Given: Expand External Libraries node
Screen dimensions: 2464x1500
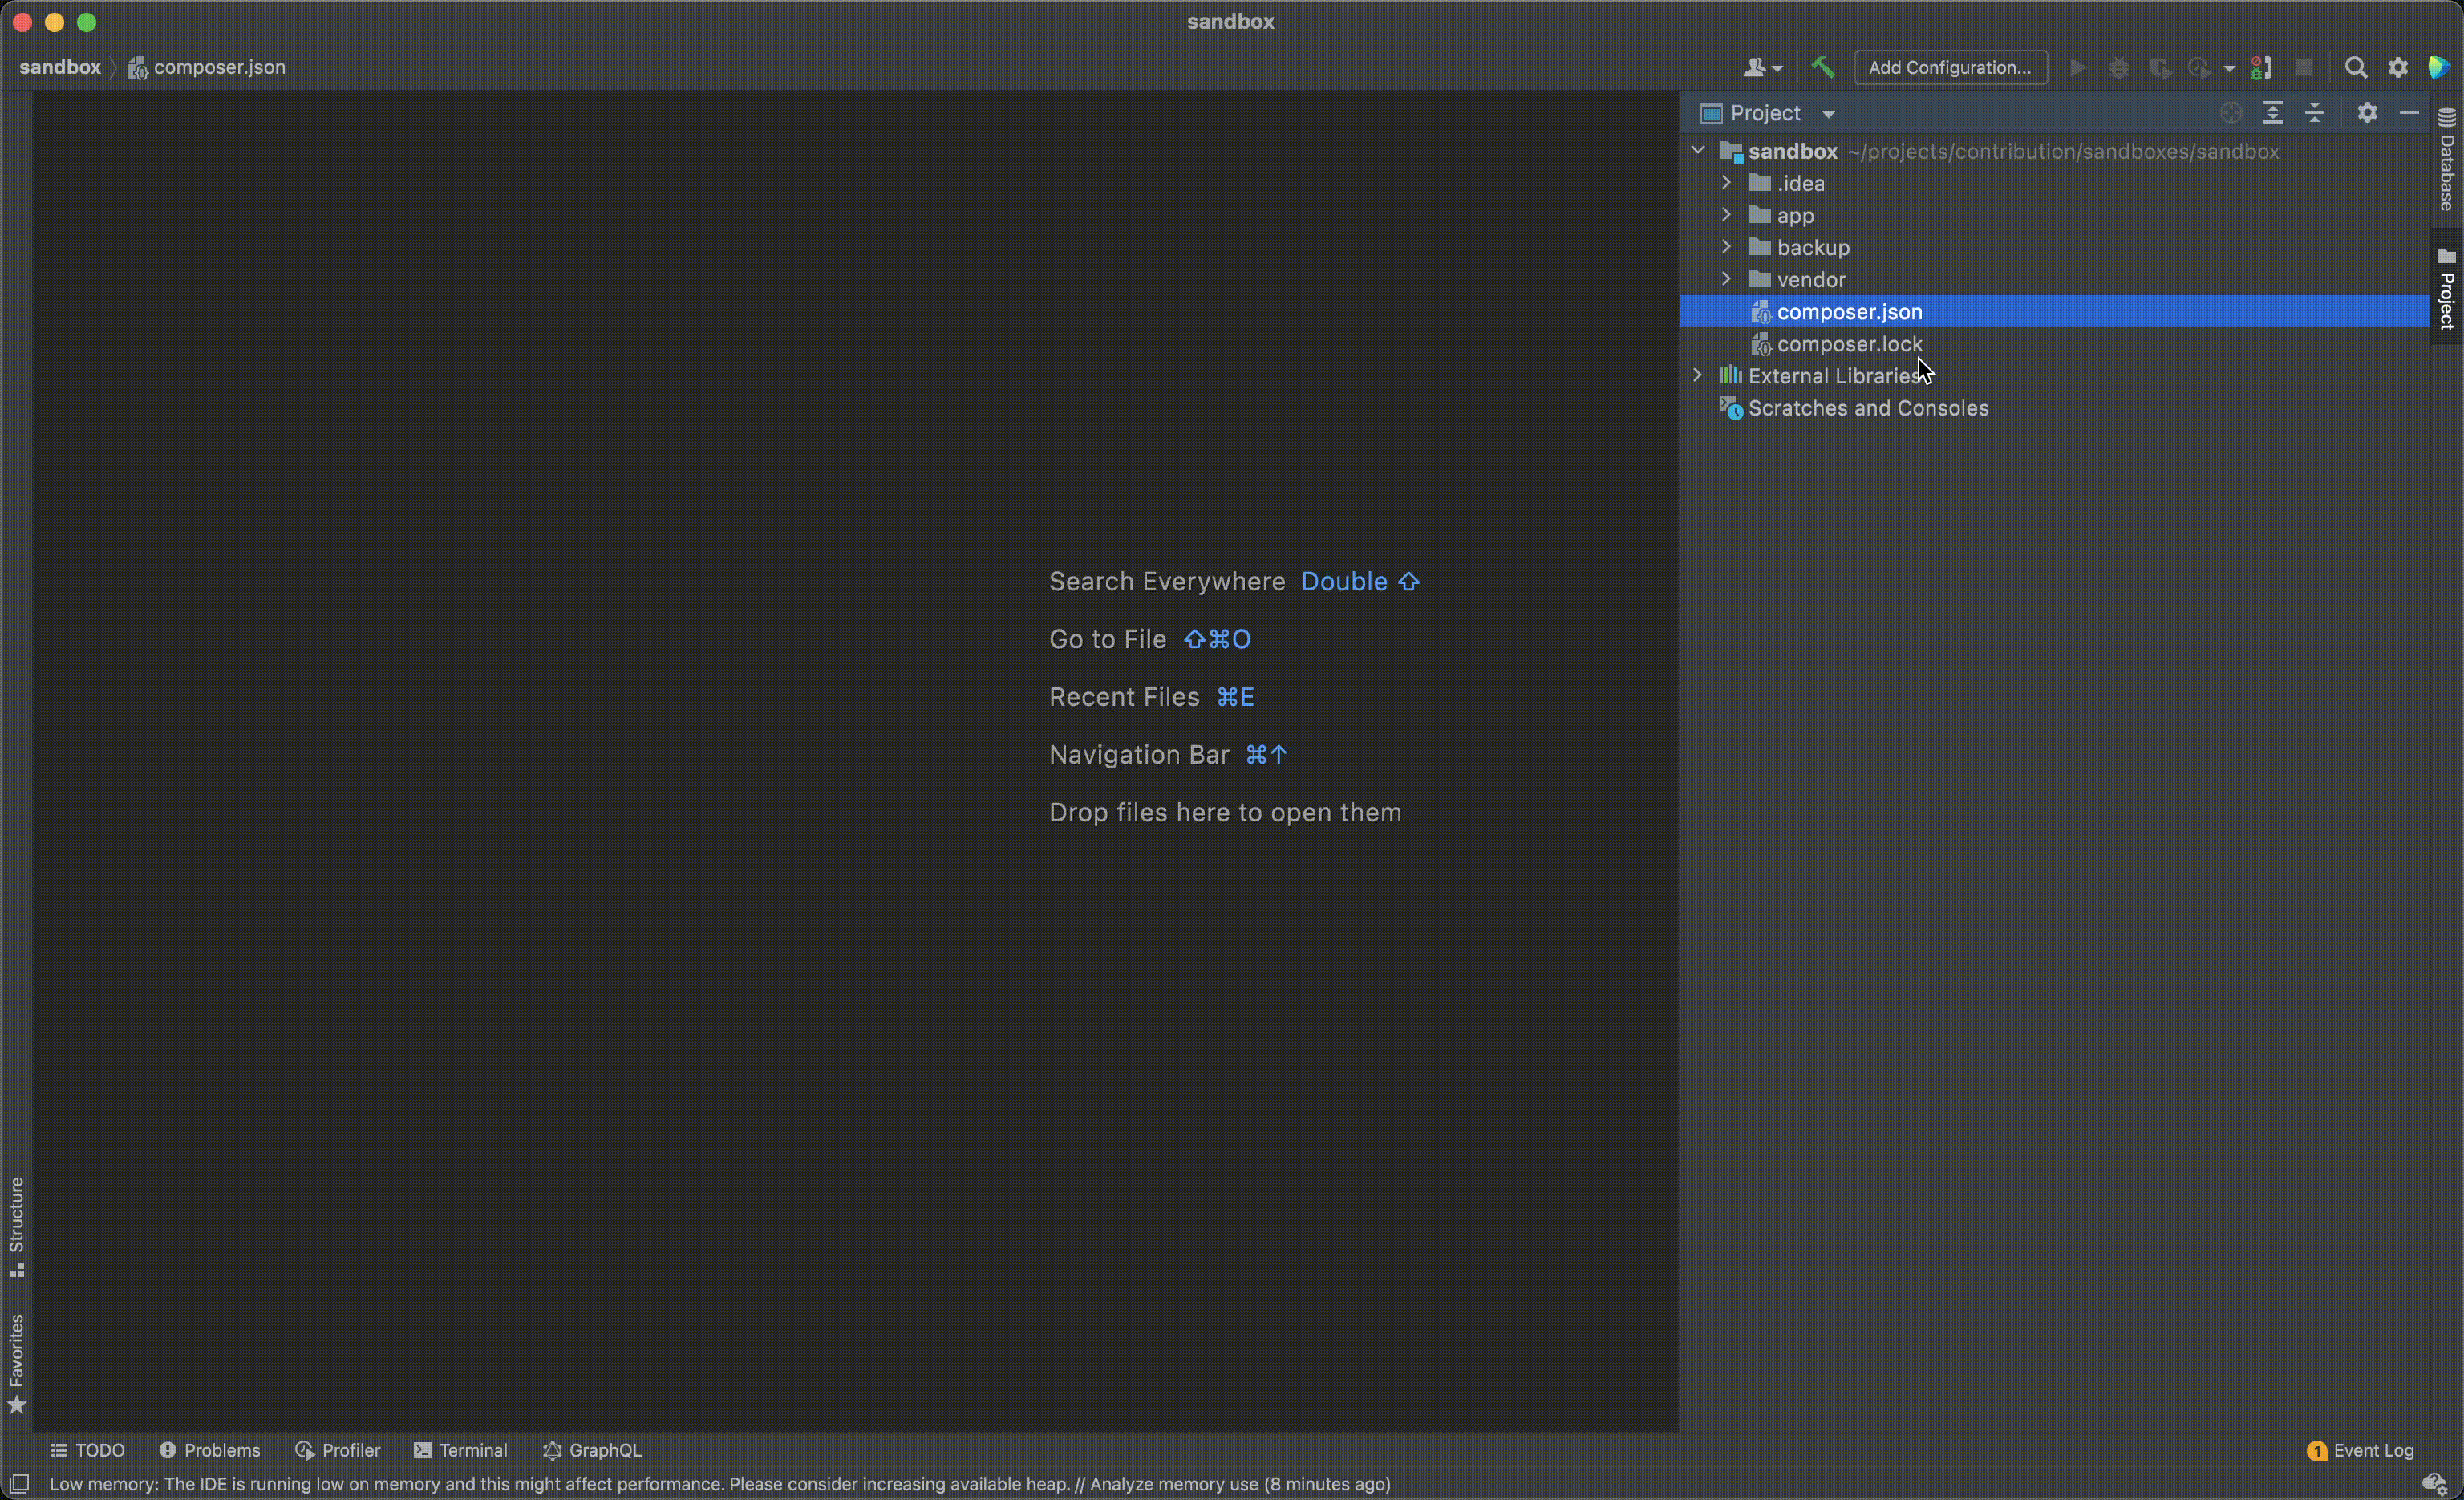Looking at the screenshot, I should click(1697, 375).
